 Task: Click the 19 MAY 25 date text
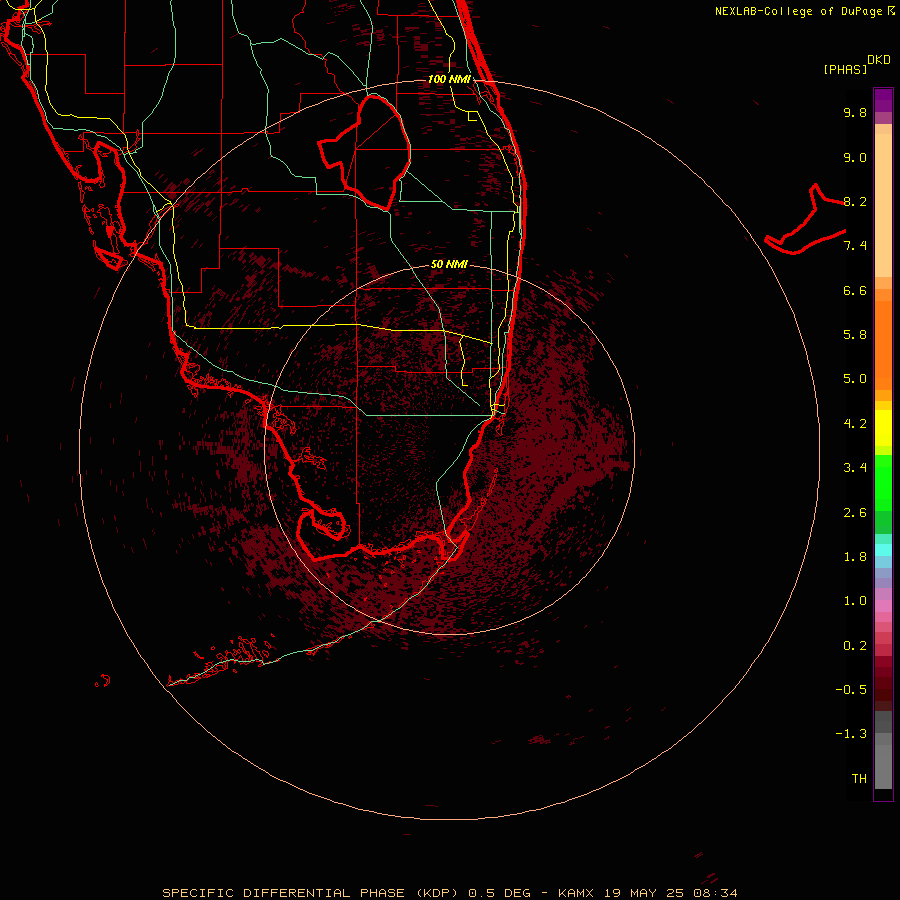click(642, 893)
